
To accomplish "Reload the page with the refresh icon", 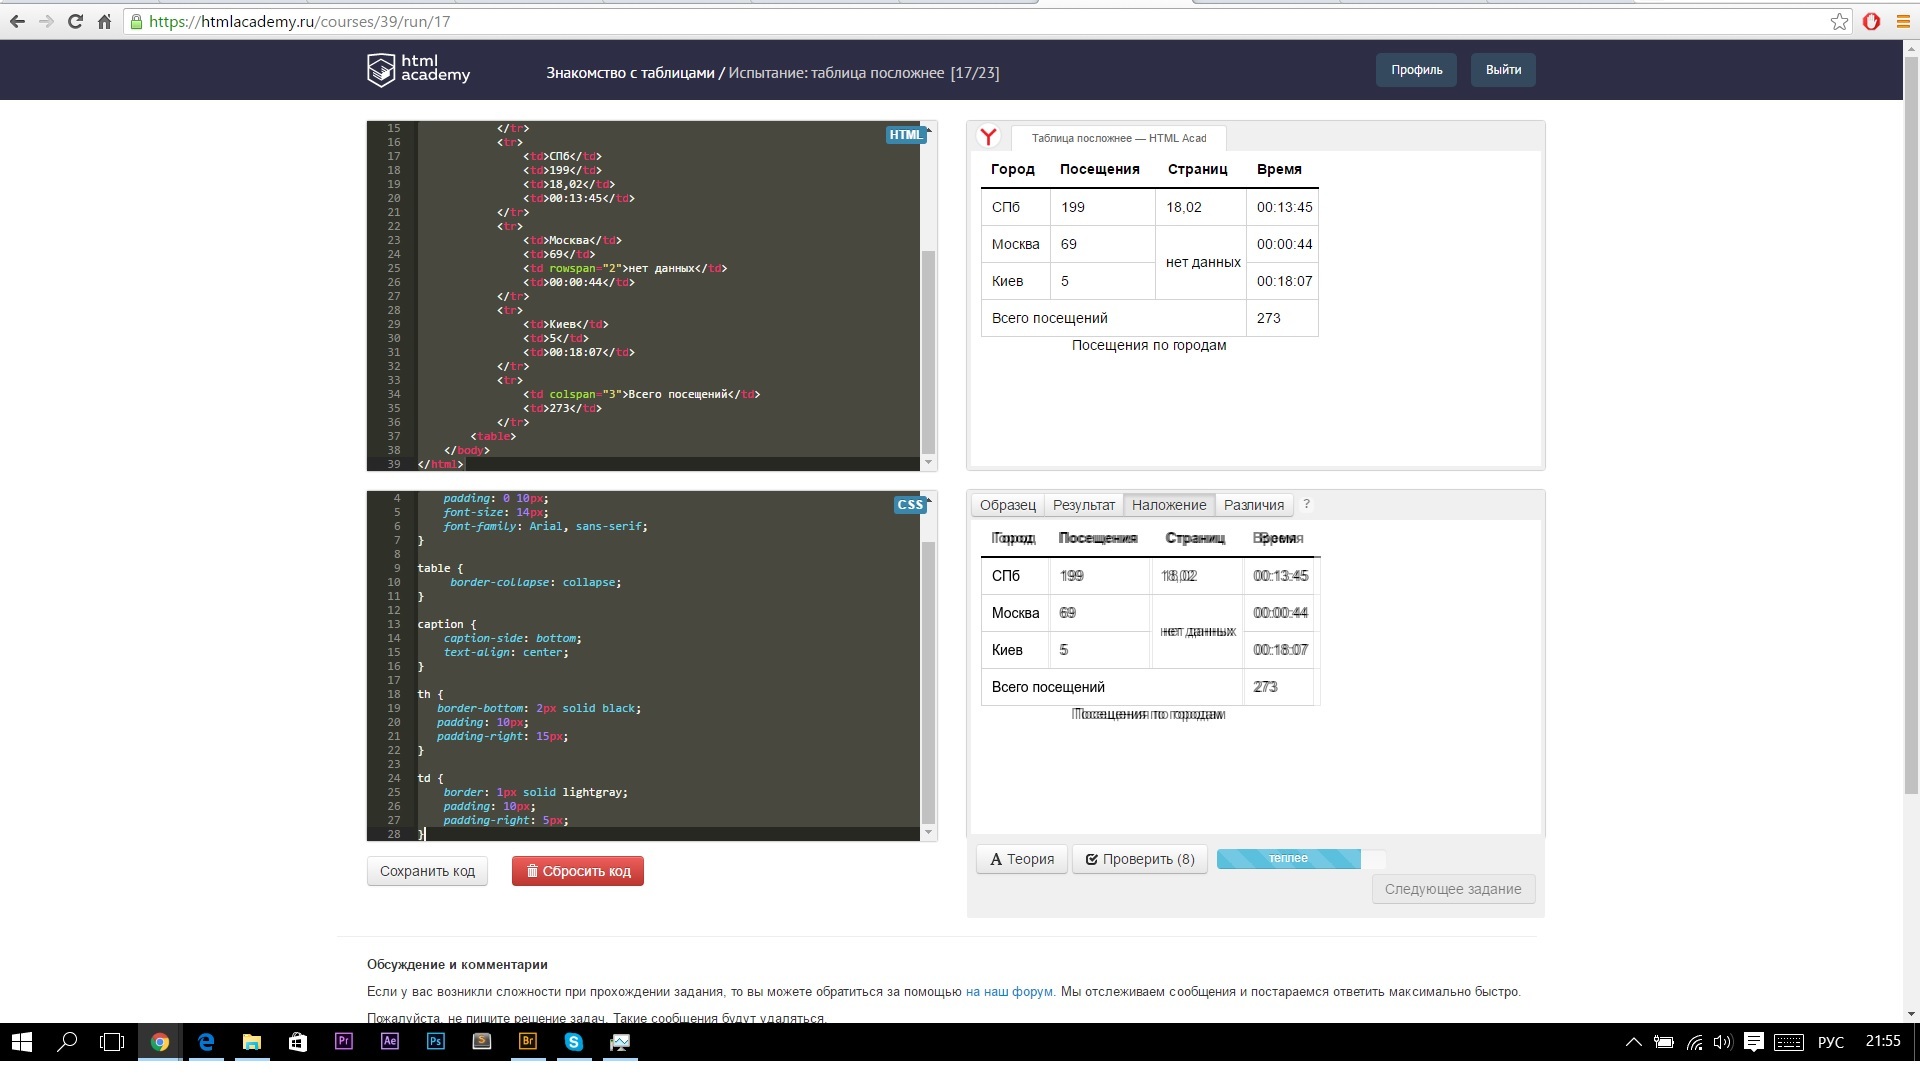I will (x=75, y=21).
